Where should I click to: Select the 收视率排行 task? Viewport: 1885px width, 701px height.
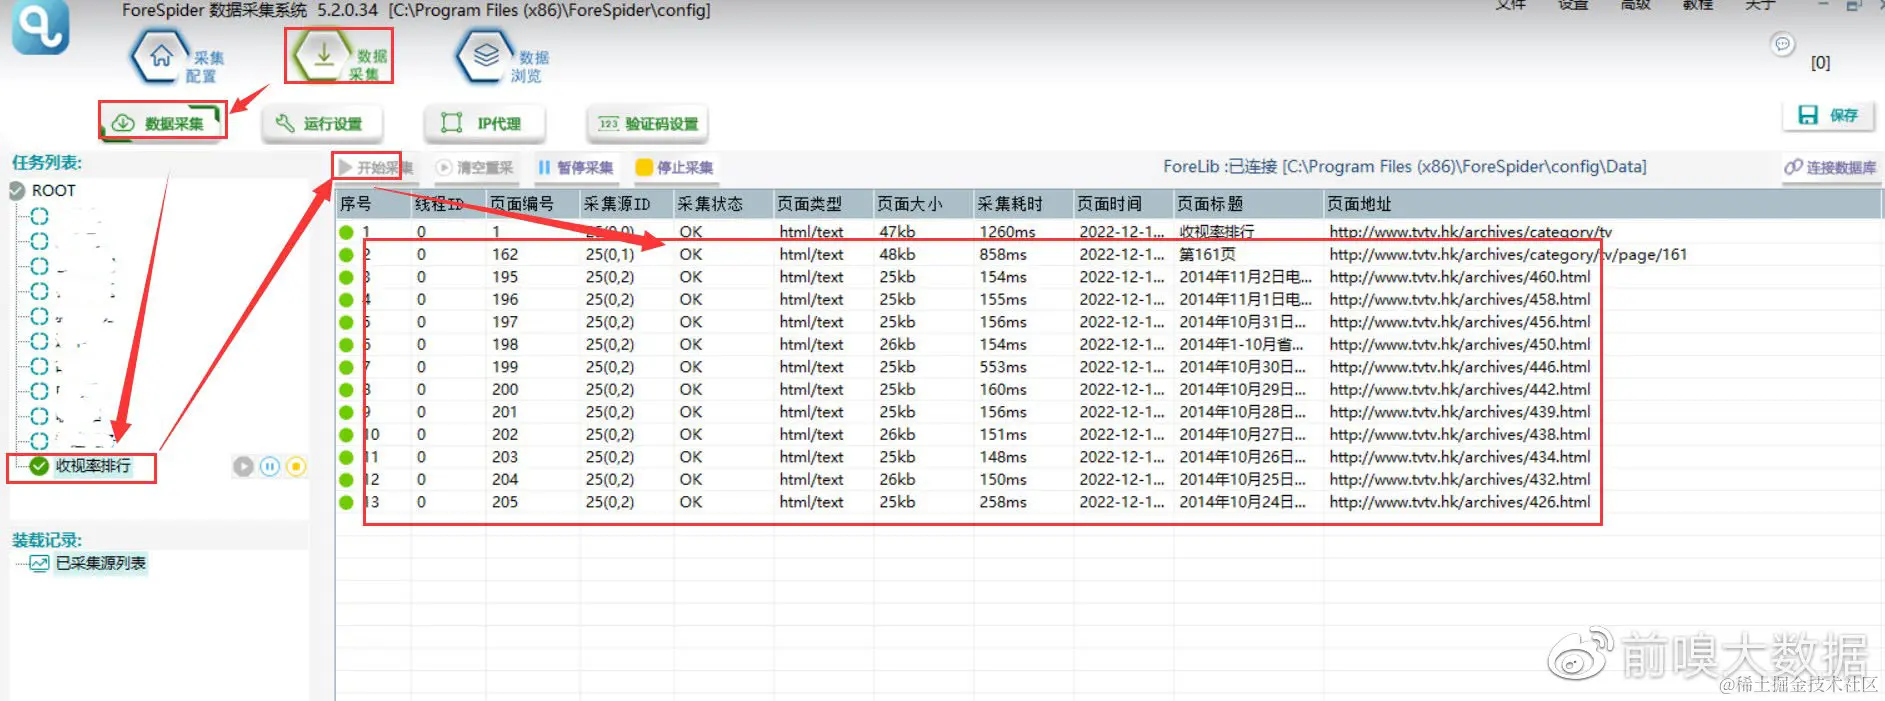[93, 466]
